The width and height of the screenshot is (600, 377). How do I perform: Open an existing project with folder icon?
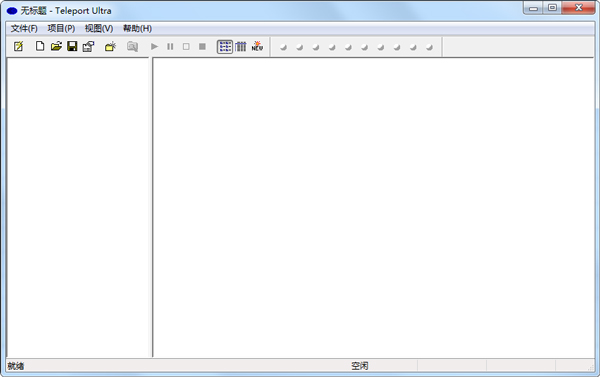tap(56, 46)
